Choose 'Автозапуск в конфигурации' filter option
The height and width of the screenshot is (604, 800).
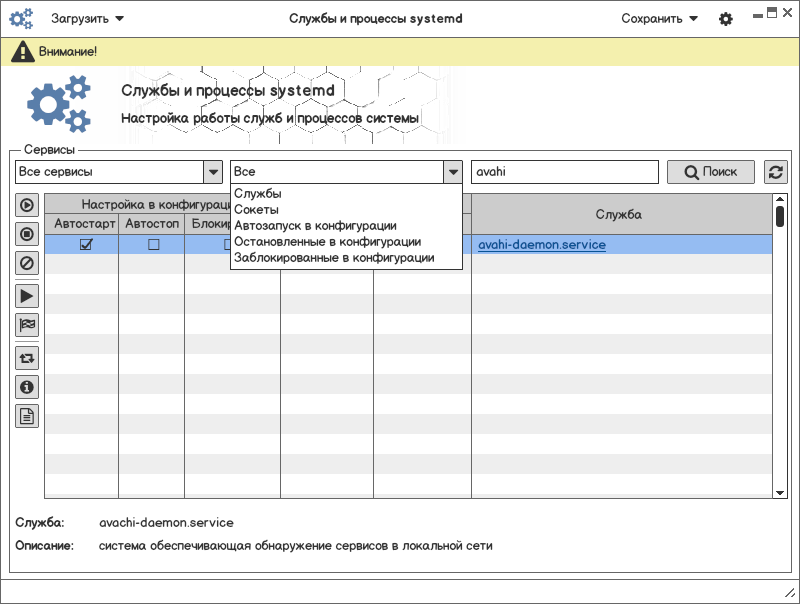(315, 226)
